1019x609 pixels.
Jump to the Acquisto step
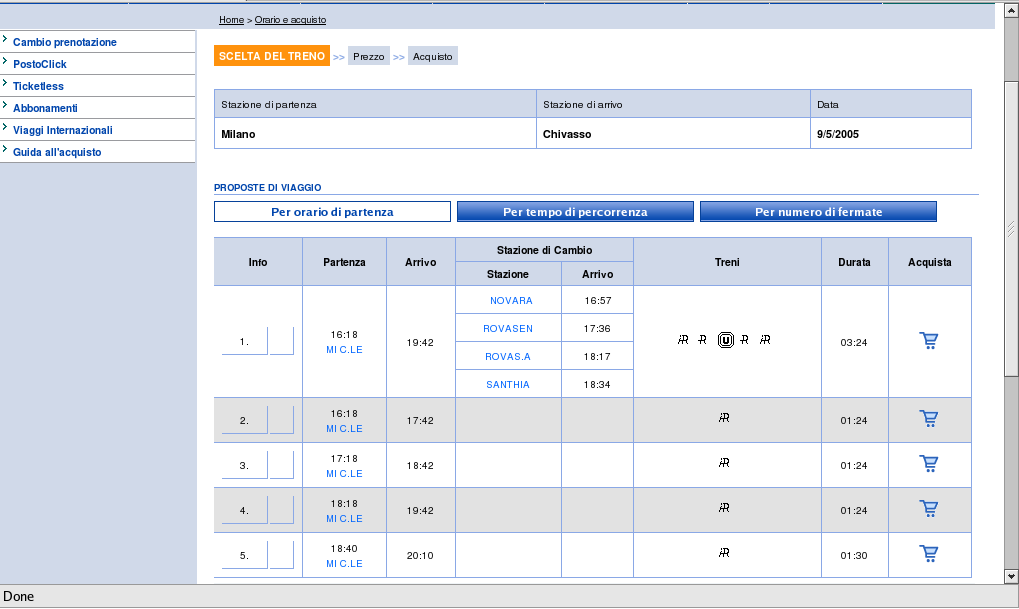(x=433, y=57)
